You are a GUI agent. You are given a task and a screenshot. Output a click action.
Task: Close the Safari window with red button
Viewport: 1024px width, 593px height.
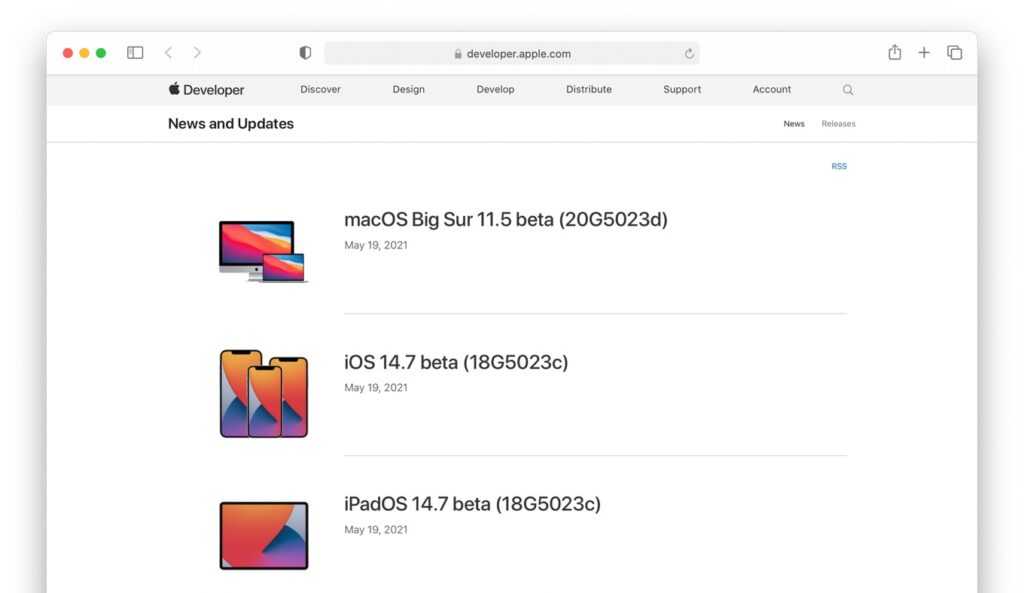coord(68,53)
